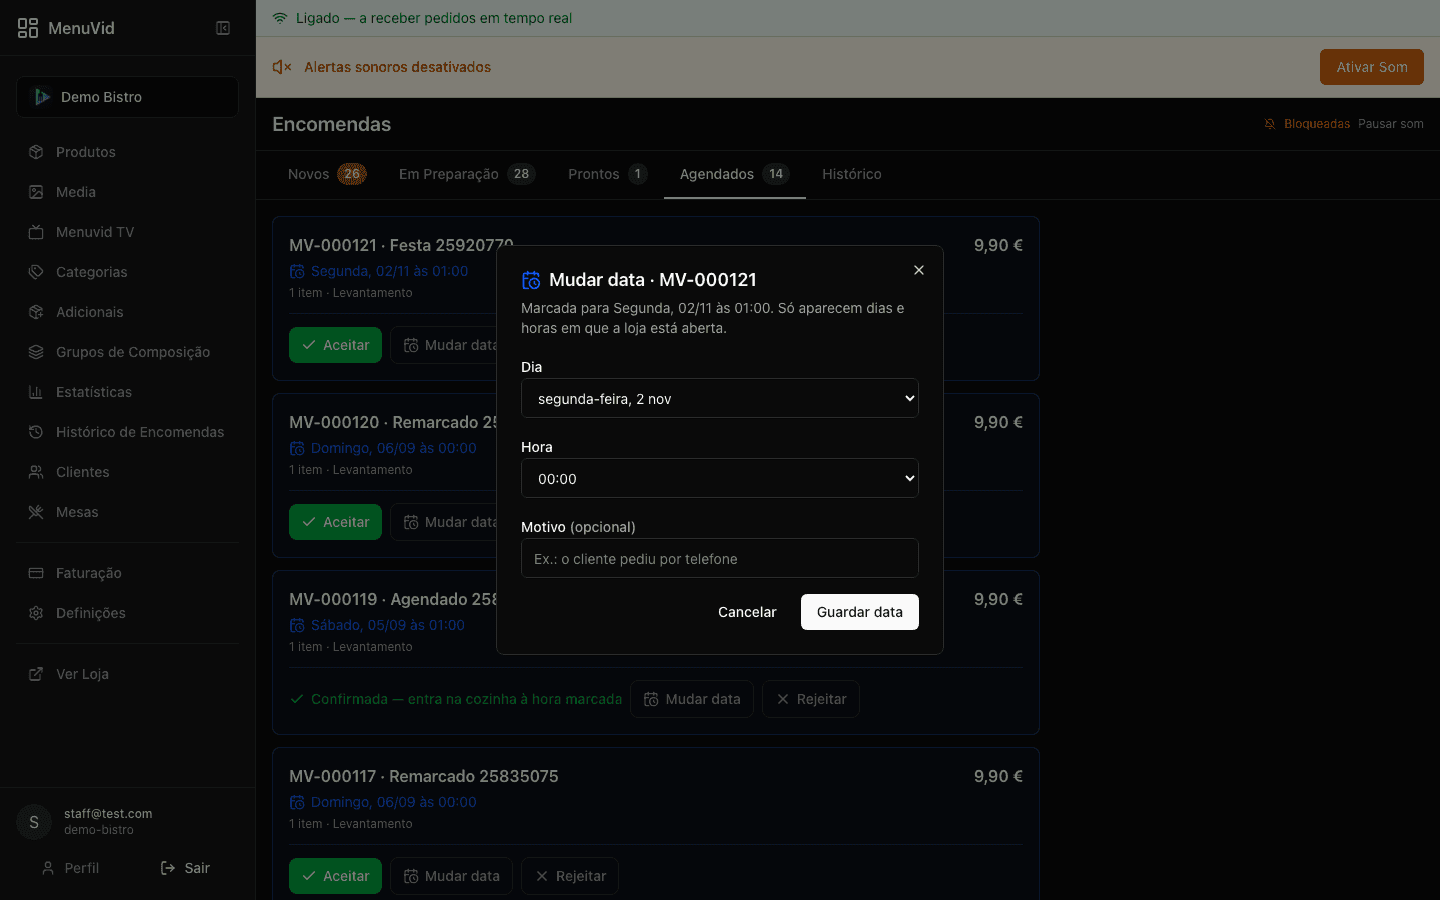The width and height of the screenshot is (1440, 900).
Task: Click the Grupos de Composição layers icon
Action: (36, 352)
